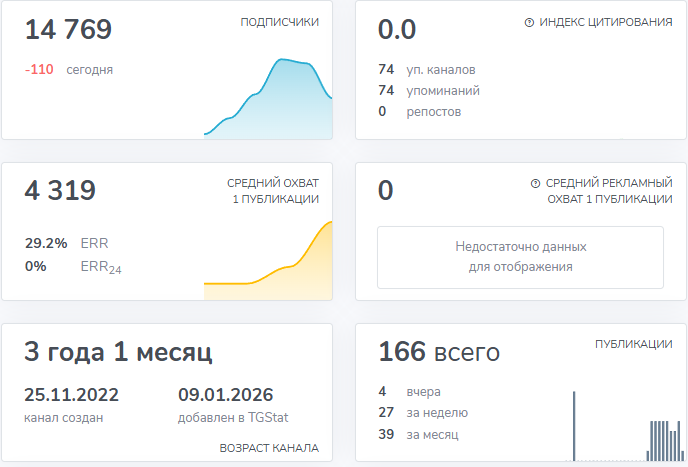Click the help icon beside СРЕДНИЙ РЕКЛАМНЫЙ ОХВАТ
688x467 pixels.
535,184
